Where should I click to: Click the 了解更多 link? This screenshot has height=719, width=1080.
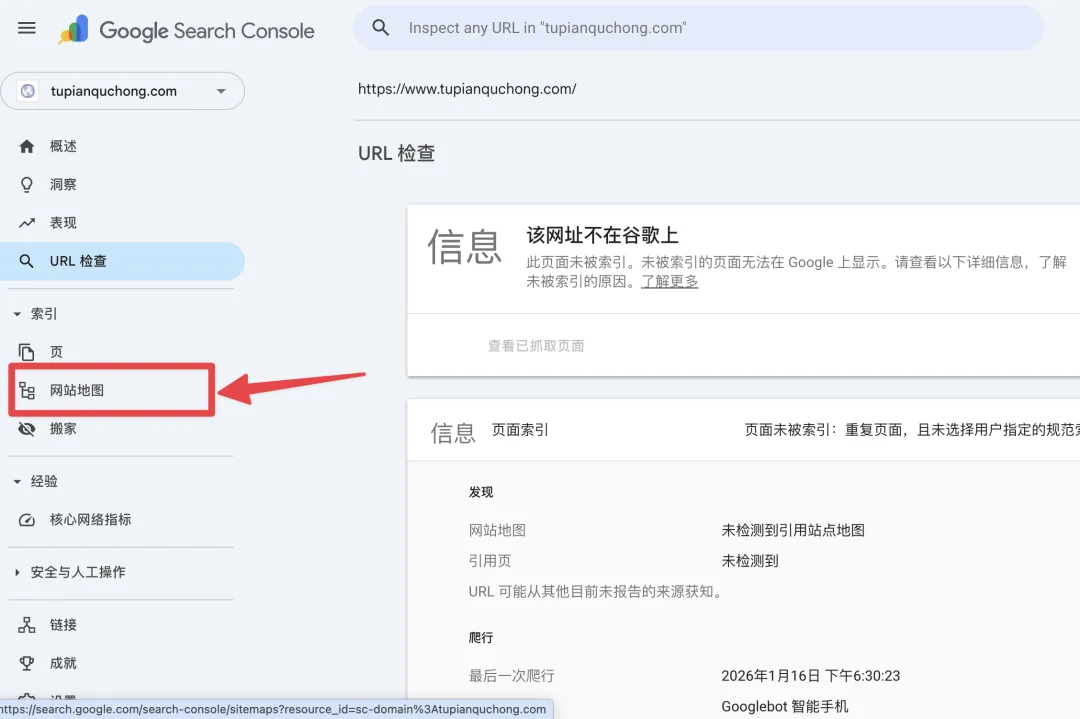[669, 282]
